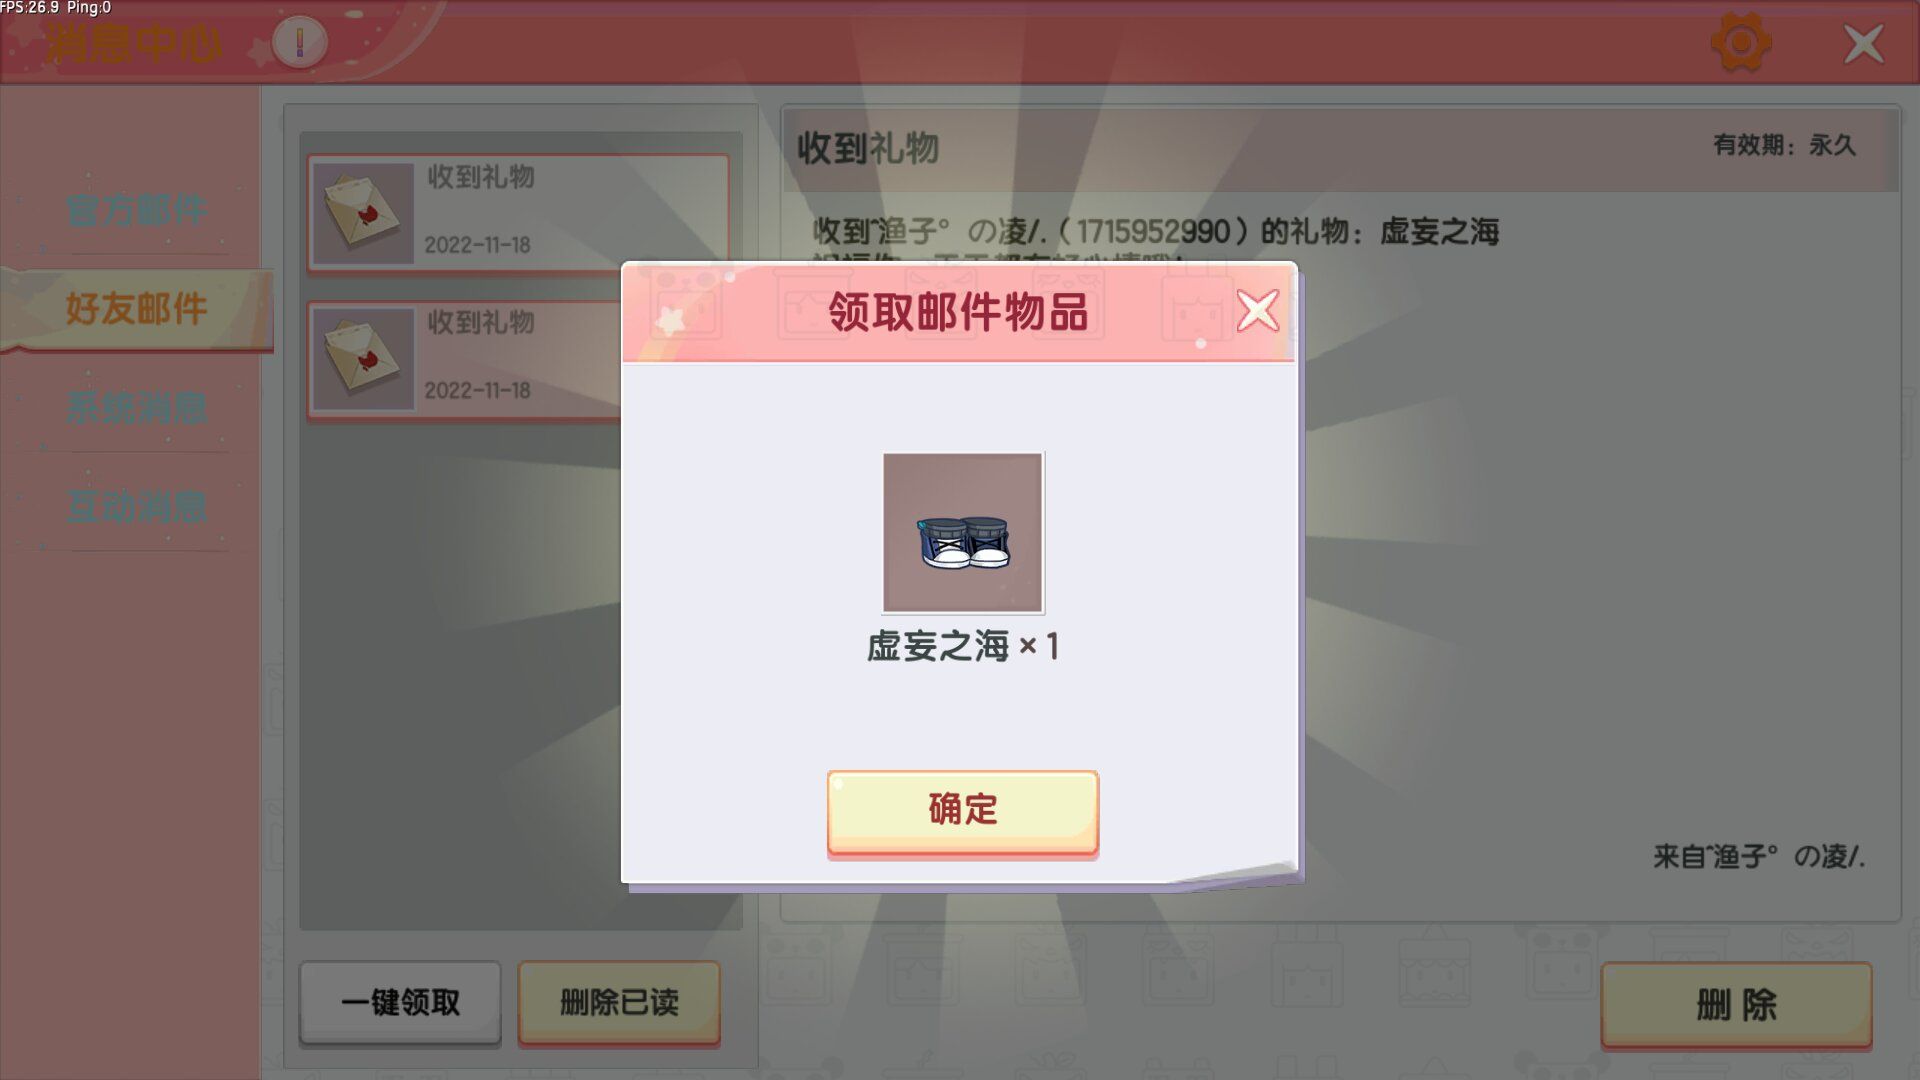Screen dimensions: 1920x1080
Task: Click the 虚妄之海 shoes item icon
Action: click(x=963, y=532)
